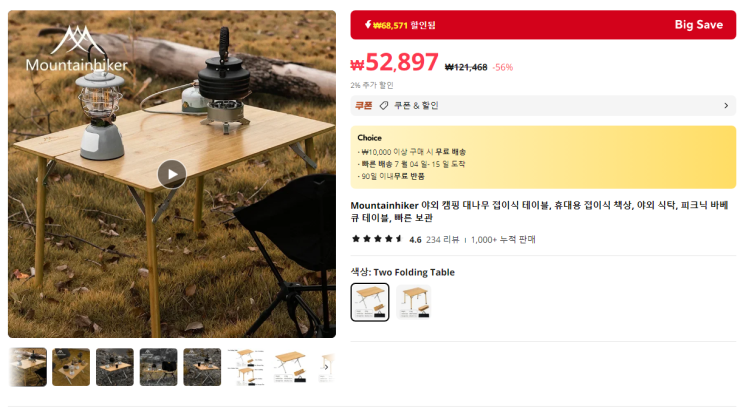Viewport: 743px width, 409px height.
Task: Open the third dark-background table thumbnail
Action: [115, 367]
